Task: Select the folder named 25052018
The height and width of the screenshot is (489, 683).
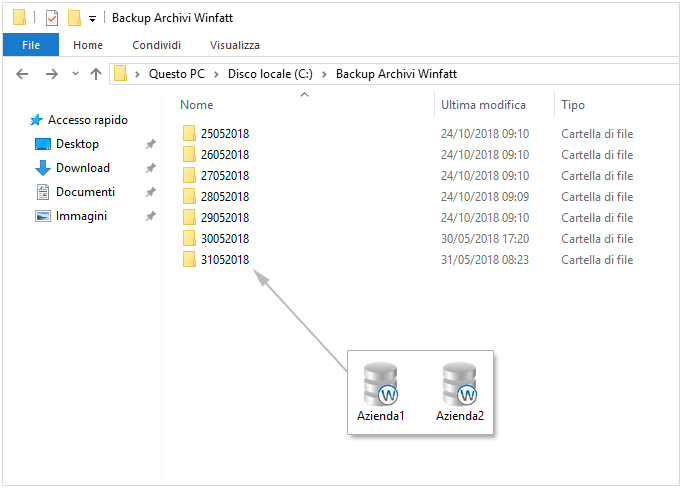Action: (225, 134)
